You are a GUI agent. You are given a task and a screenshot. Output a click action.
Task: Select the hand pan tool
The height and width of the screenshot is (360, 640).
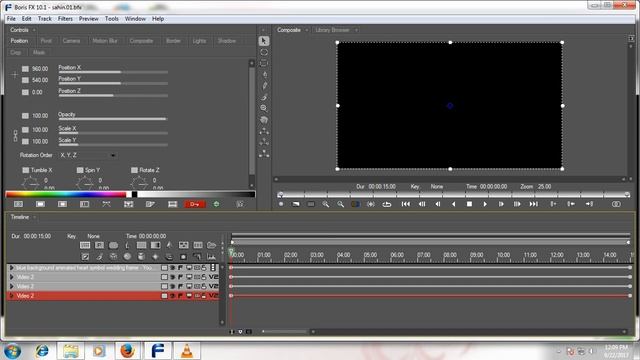[264, 120]
